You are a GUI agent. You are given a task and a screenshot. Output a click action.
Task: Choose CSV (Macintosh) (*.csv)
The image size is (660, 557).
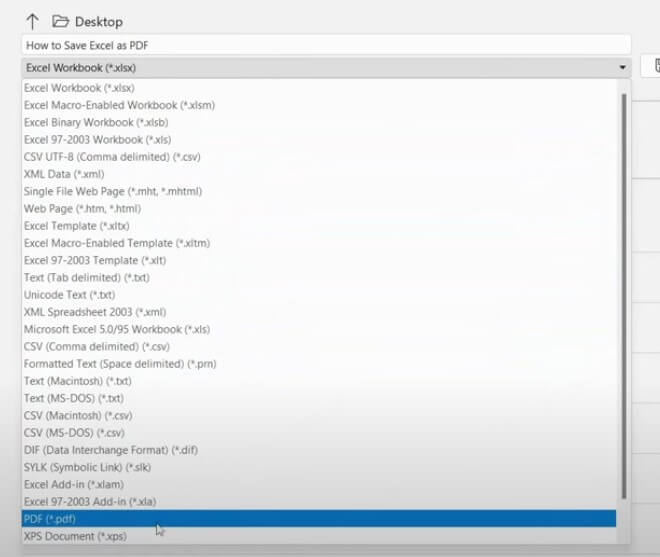(319, 416)
